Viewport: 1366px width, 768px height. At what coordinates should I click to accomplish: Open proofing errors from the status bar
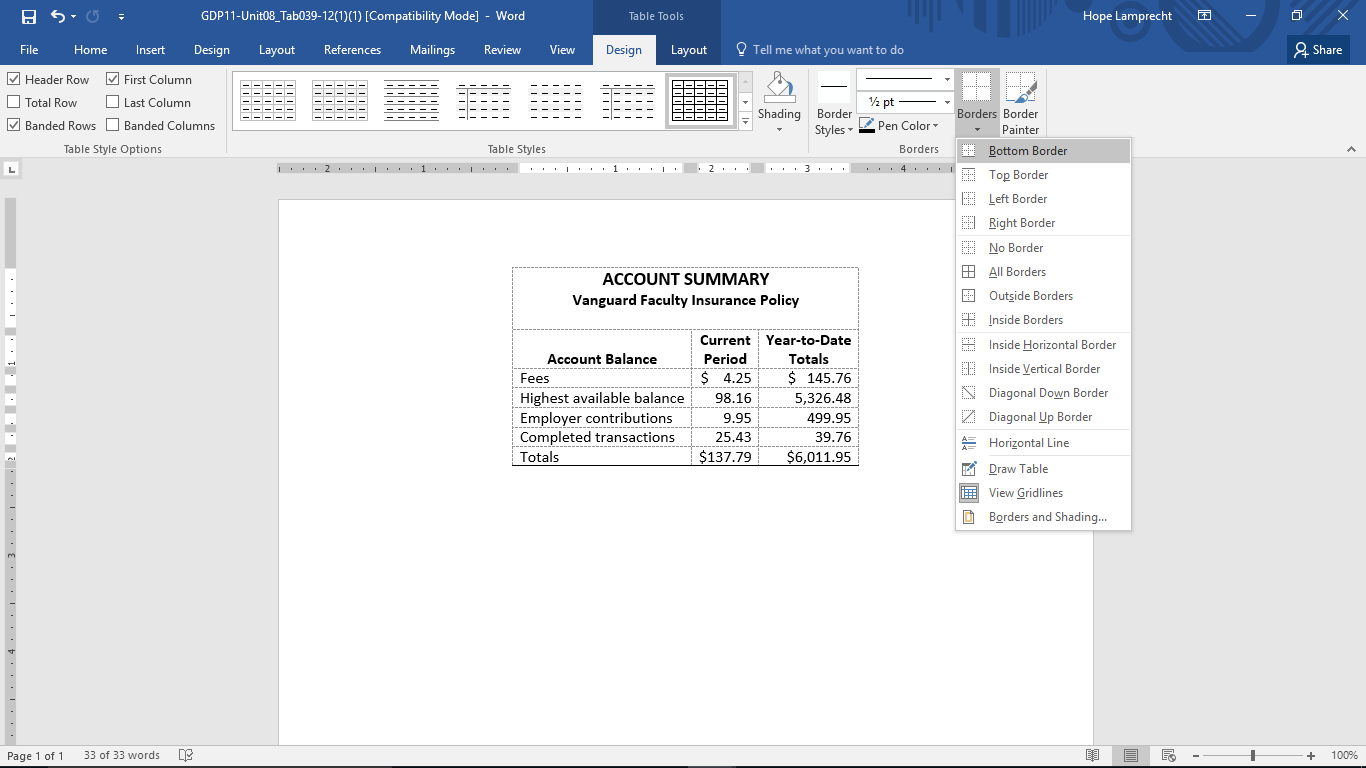[x=186, y=755]
